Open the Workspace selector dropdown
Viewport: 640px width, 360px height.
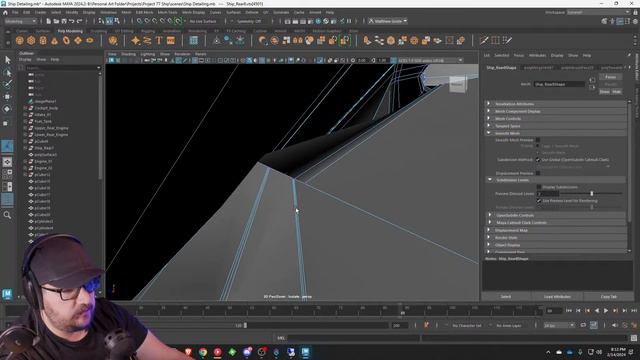coord(598,12)
